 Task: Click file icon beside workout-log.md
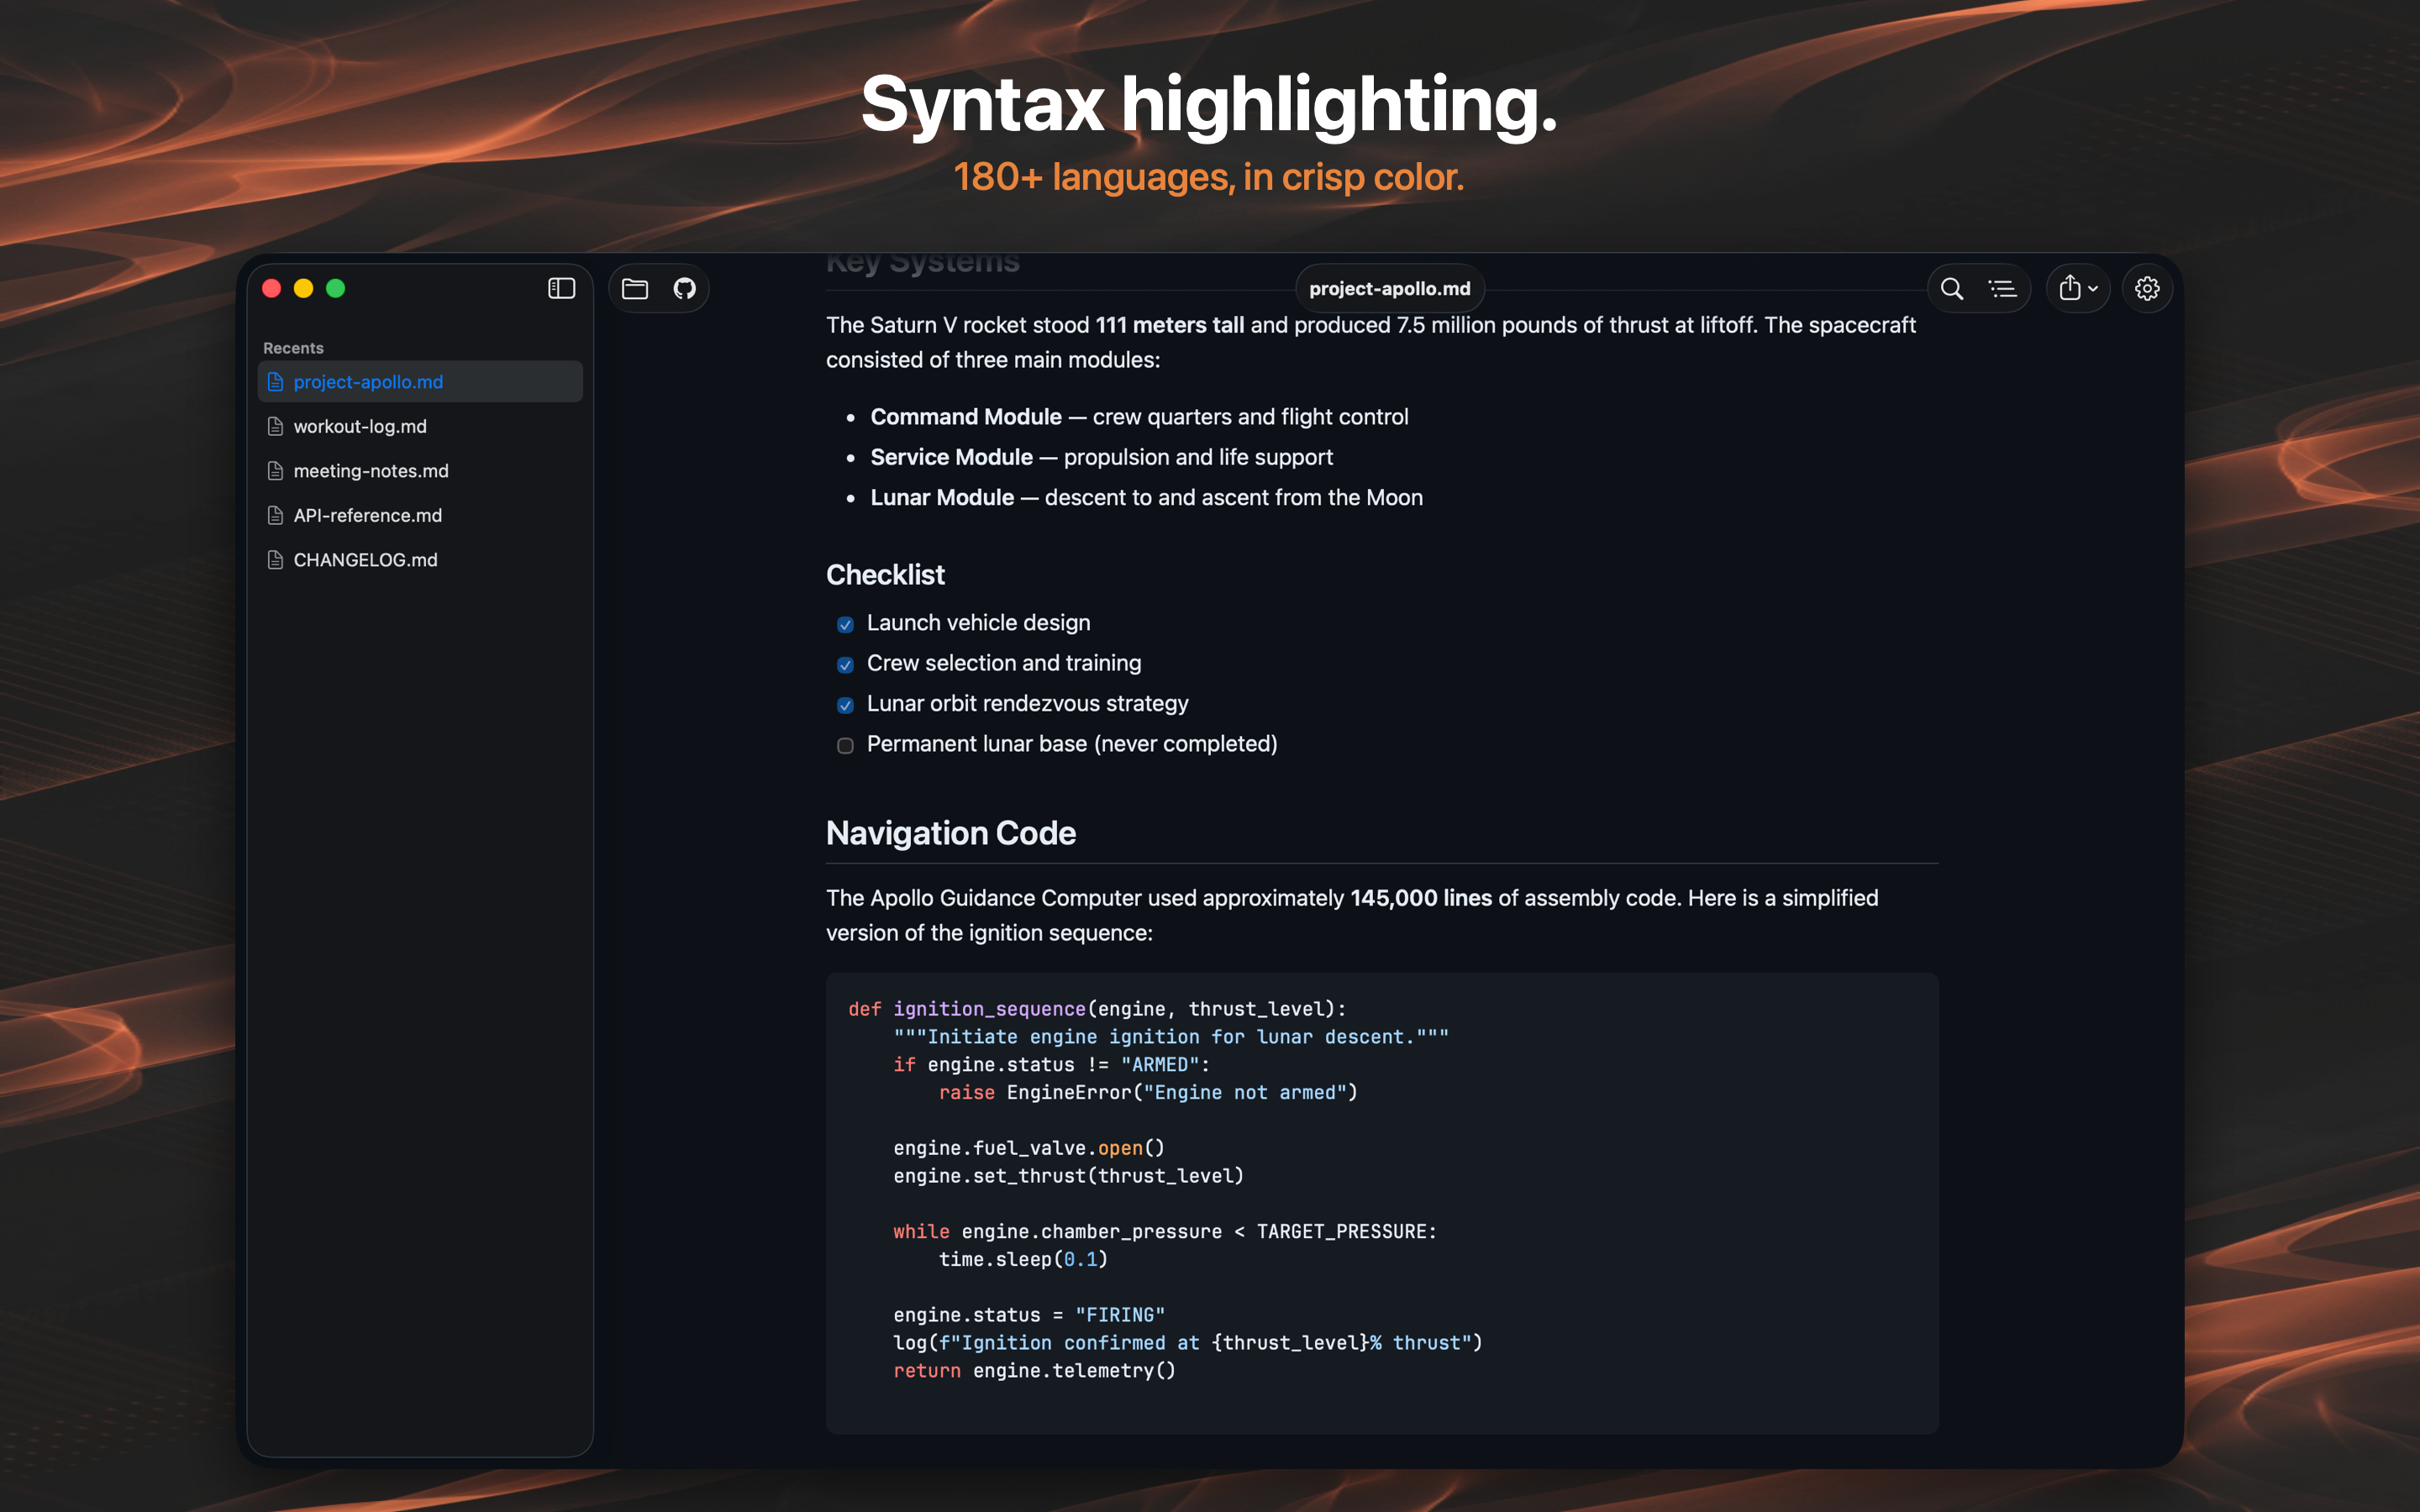[x=275, y=427]
